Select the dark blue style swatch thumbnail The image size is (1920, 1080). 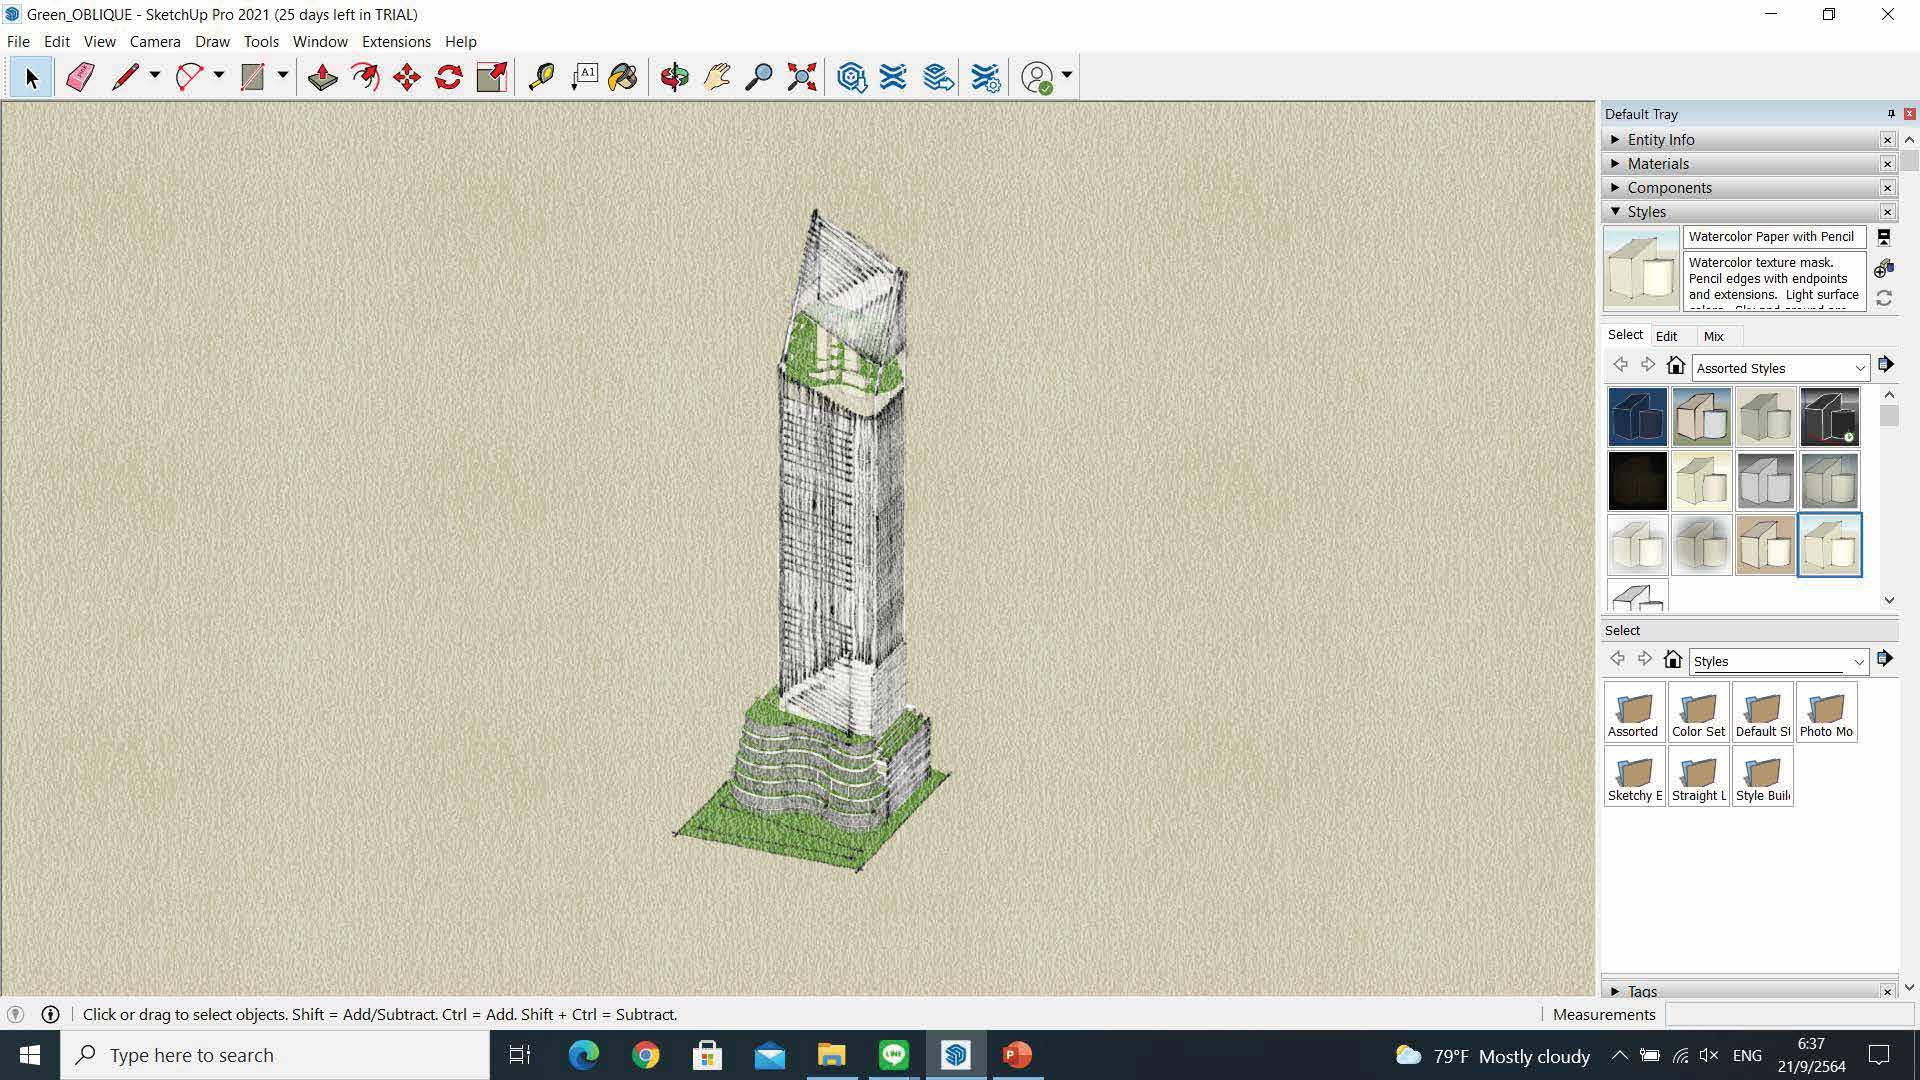[x=1637, y=417]
